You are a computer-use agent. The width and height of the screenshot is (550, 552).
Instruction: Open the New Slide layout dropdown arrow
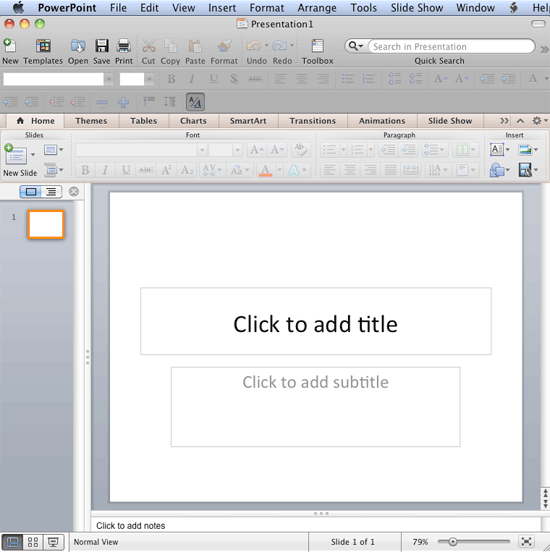tap(33, 155)
